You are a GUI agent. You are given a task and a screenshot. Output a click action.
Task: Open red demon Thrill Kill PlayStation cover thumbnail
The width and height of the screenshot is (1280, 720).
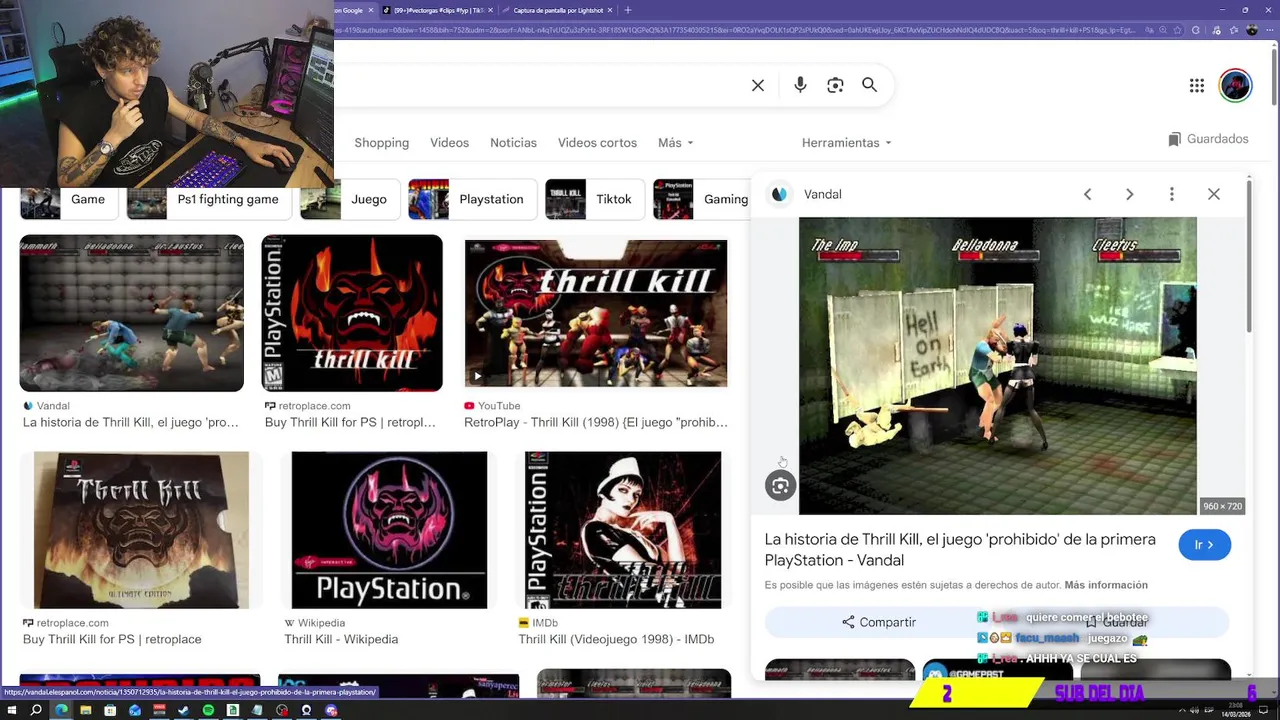click(x=352, y=313)
